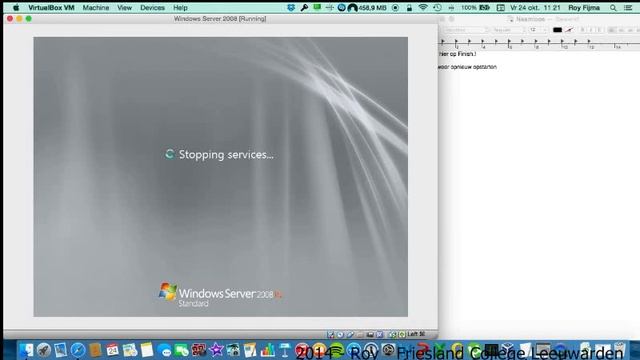
Task: Click the optical disc icon in VirtualBox status bar
Action: [x=340, y=334]
